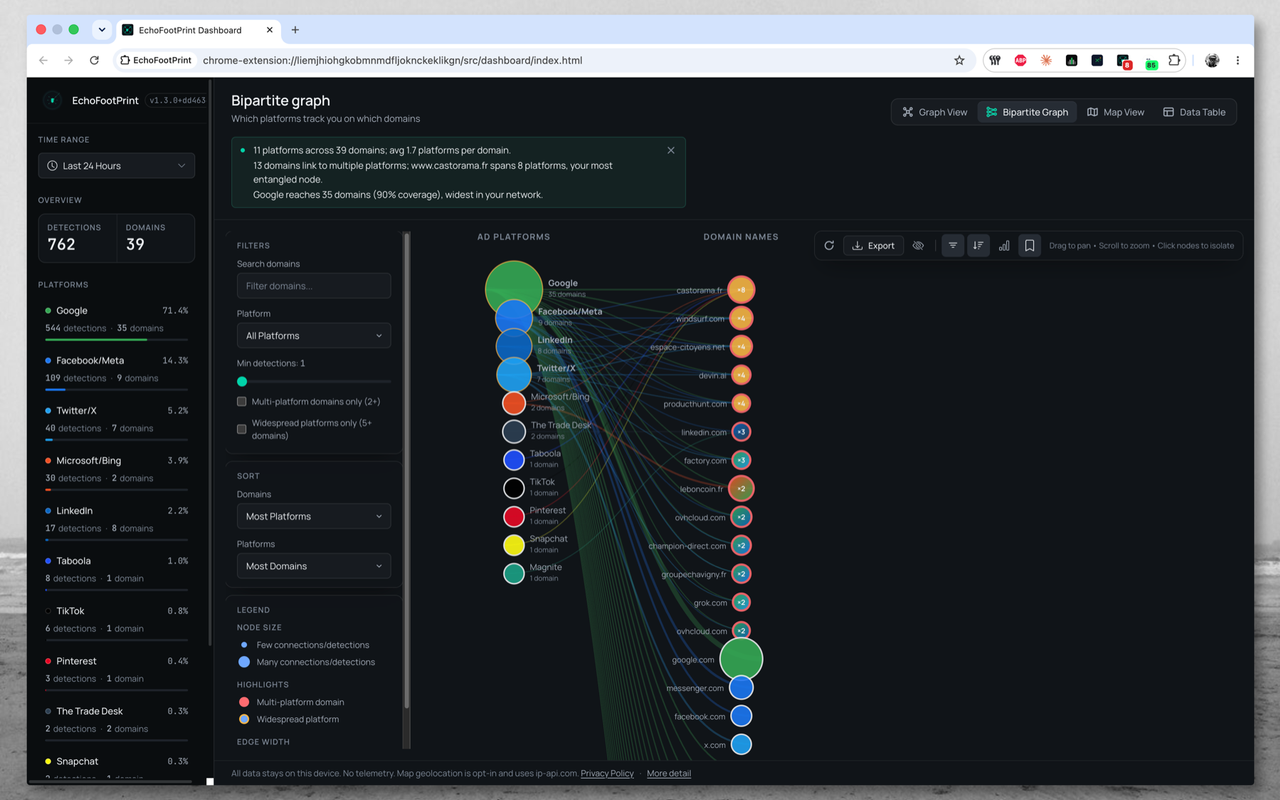Dismiss the insights banner with X

pos(671,150)
